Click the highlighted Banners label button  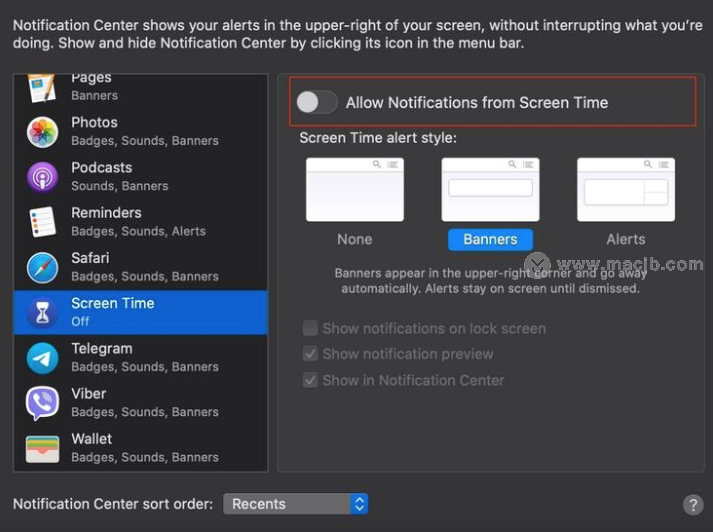pyautogui.click(x=490, y=239)
